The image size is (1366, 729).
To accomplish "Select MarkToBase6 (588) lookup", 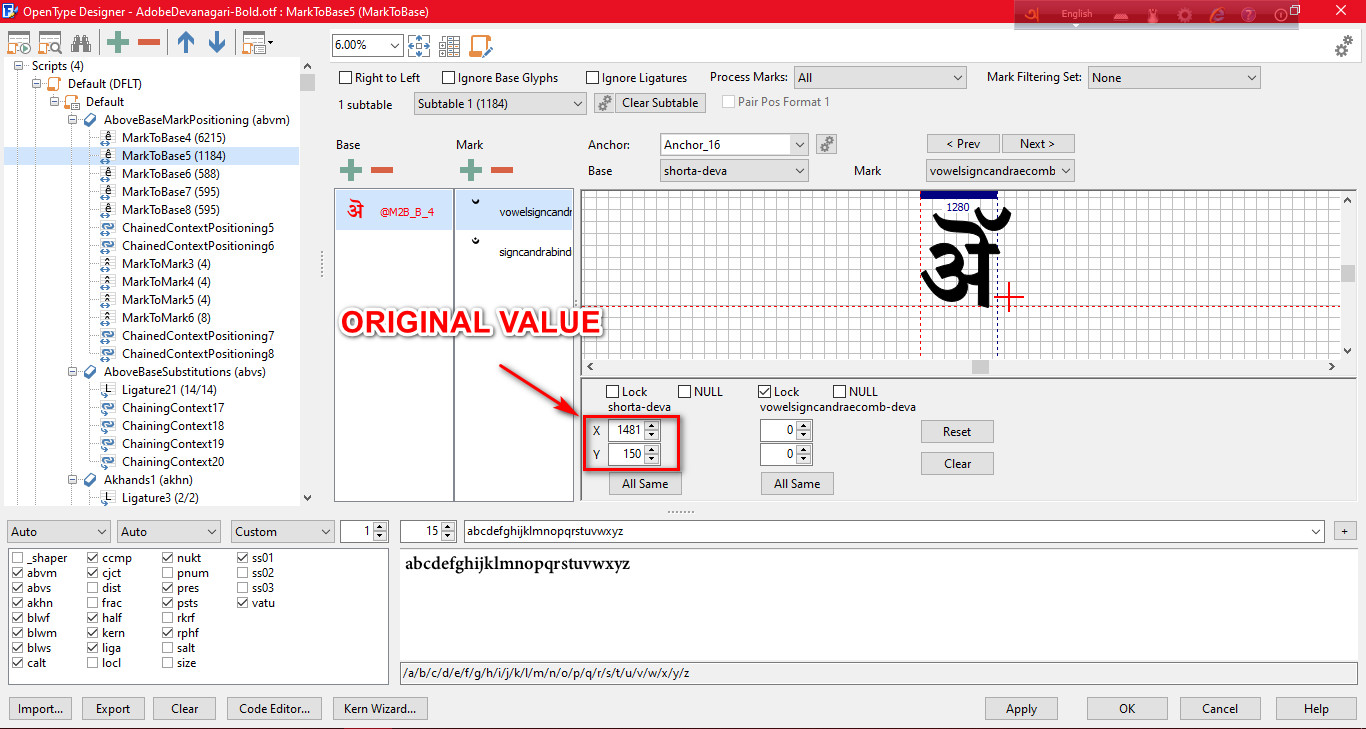I will pyautogui.click(x=170, y=174).
